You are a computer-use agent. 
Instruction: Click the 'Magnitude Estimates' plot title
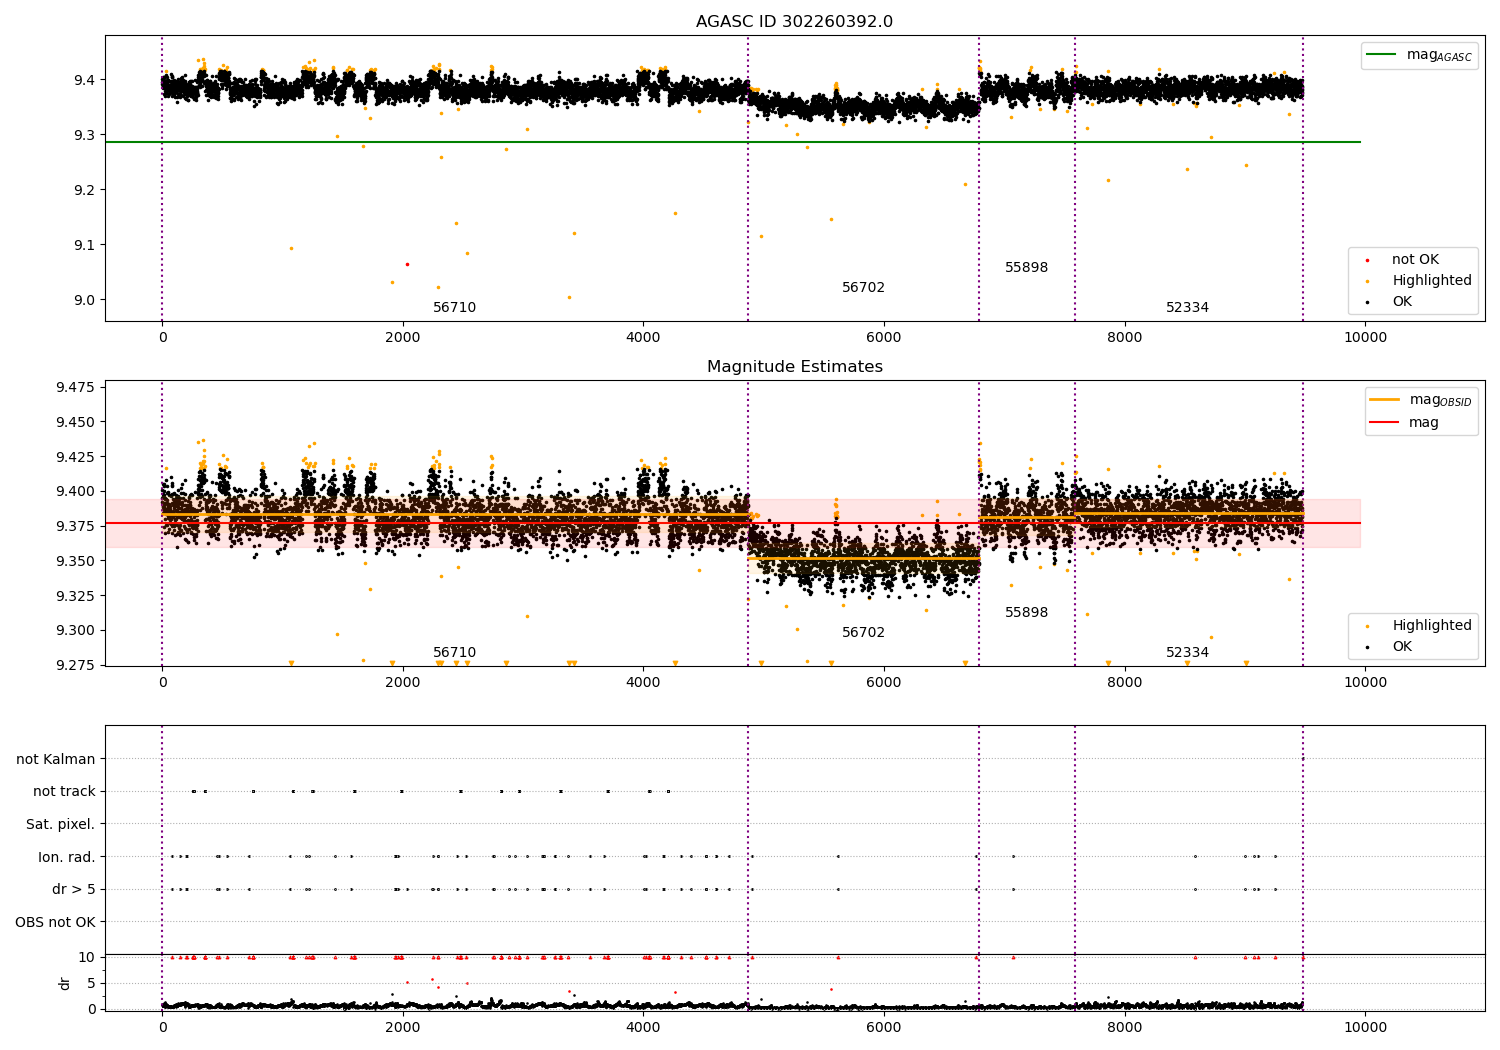(794, 367)
